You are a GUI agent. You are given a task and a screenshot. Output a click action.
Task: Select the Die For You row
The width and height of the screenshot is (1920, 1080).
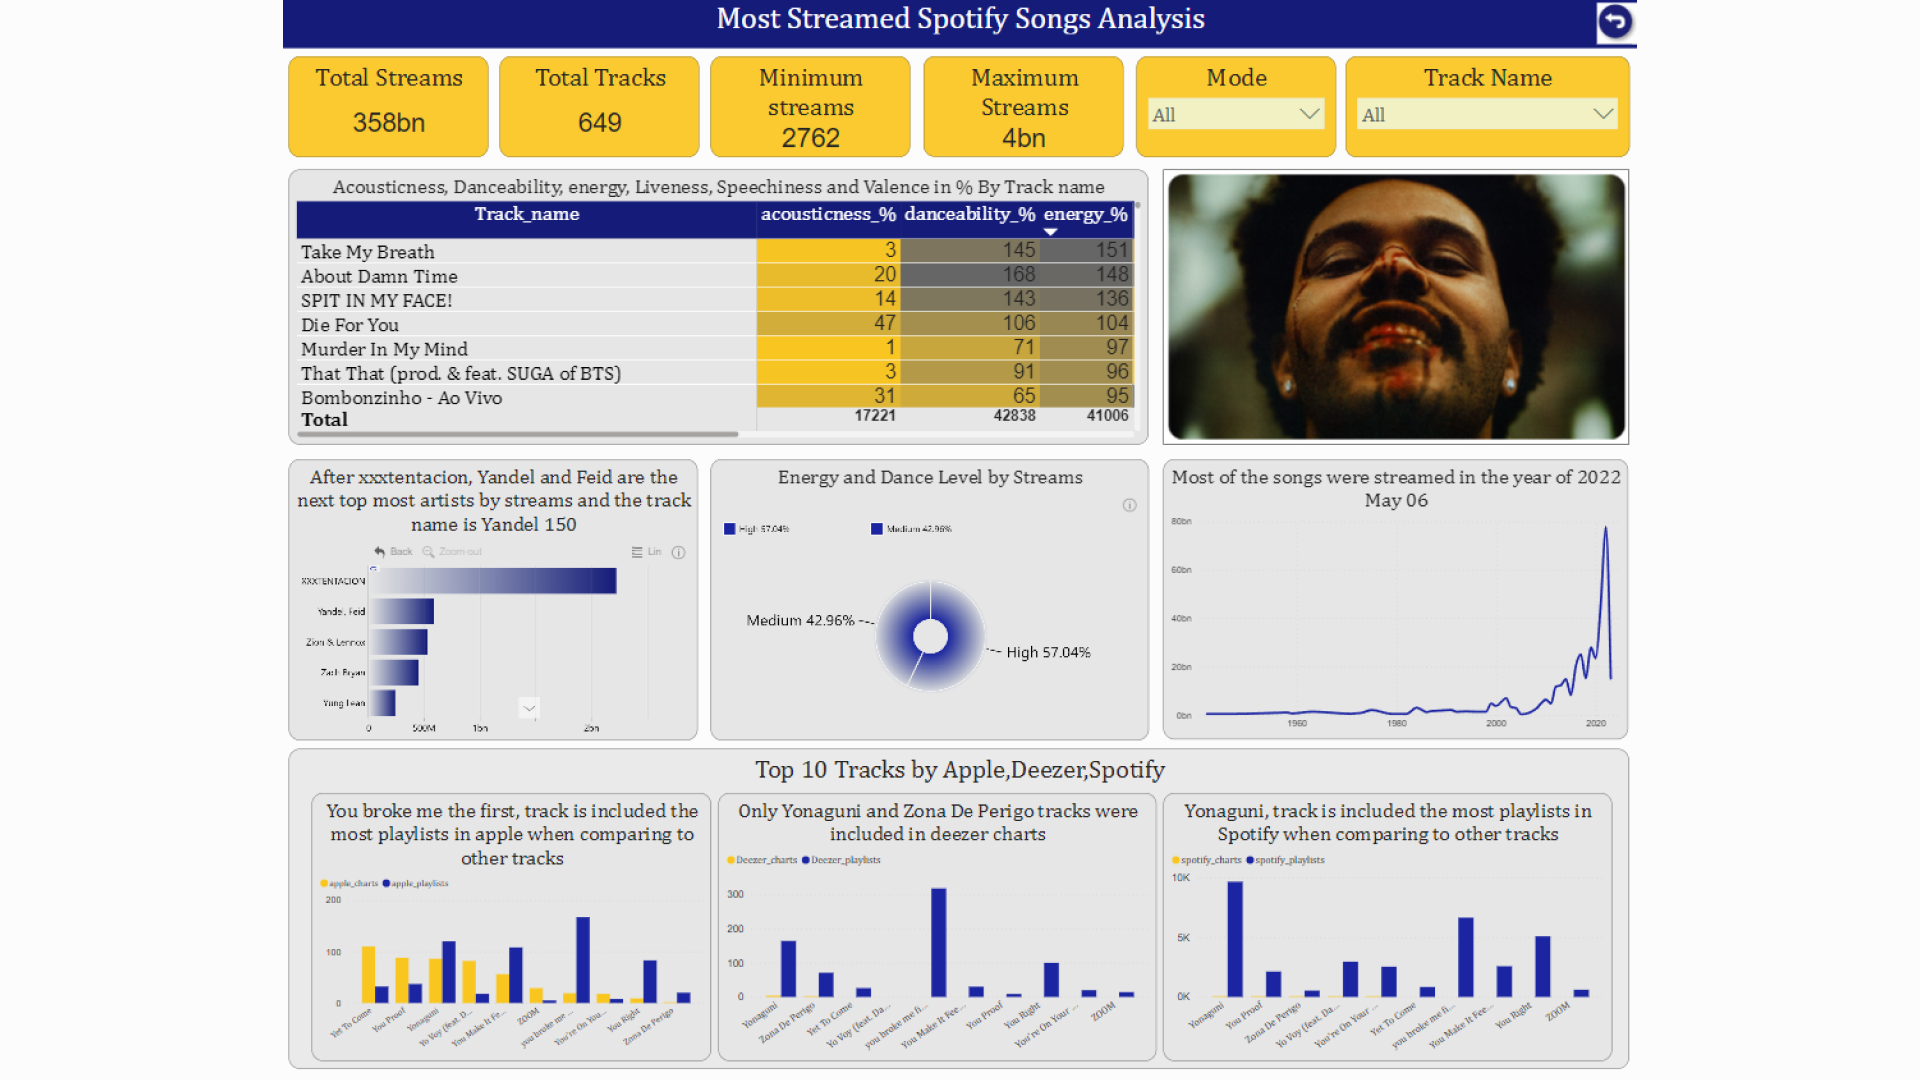[x=715, y=324]
